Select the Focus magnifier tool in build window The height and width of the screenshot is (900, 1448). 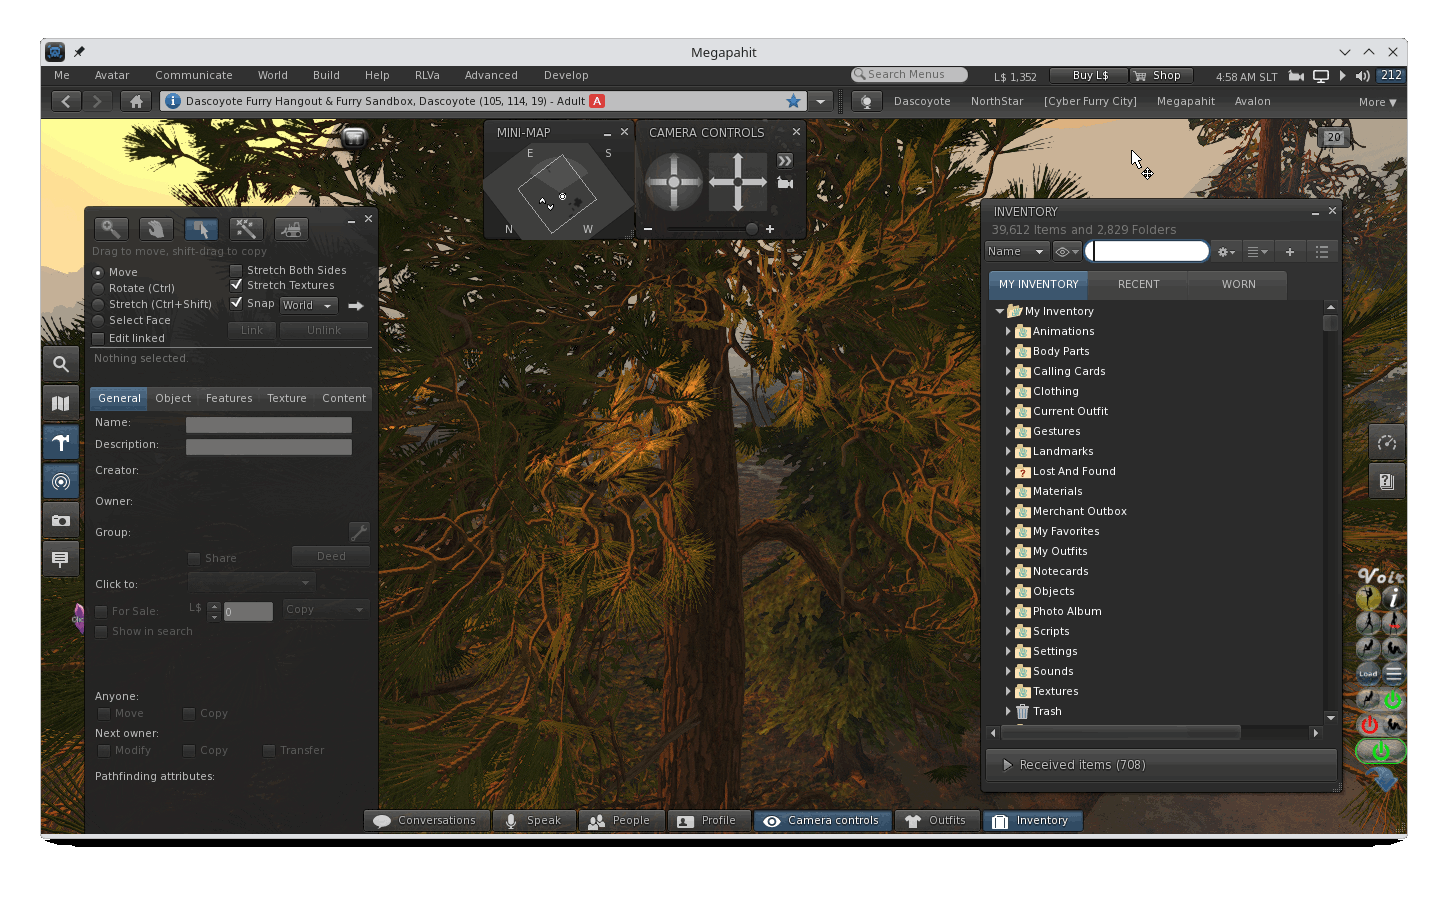pyautogui.click(x=111, y=228)
